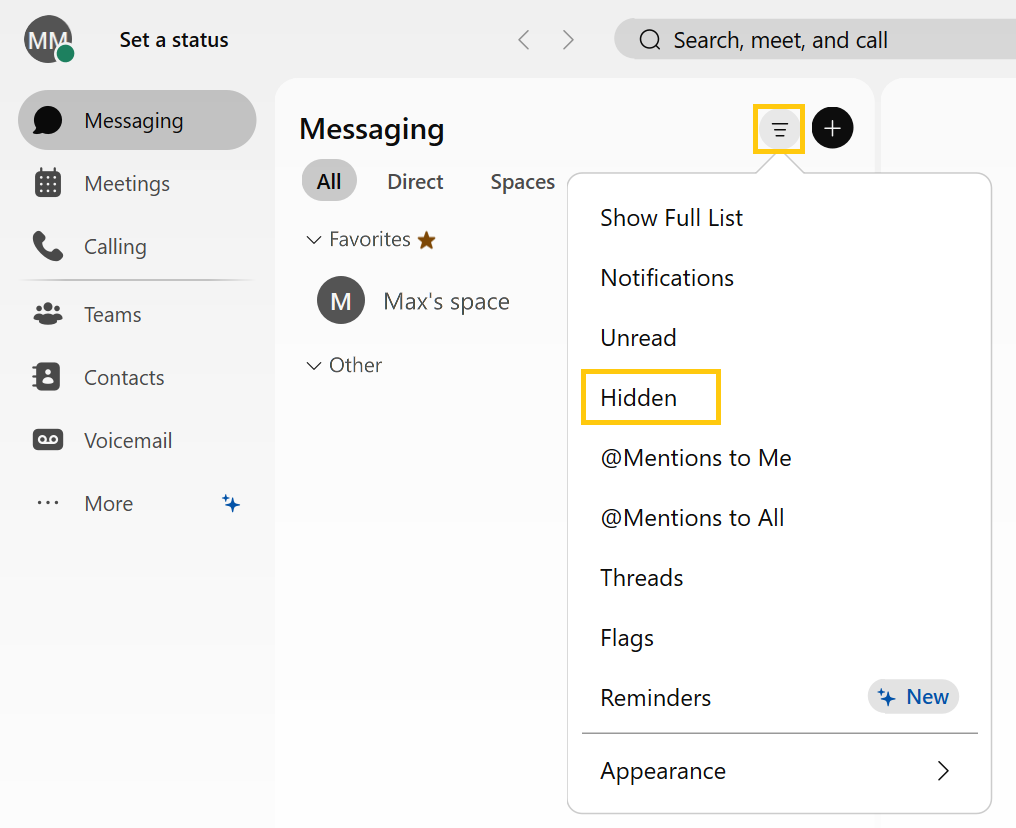1016x828 pixels.
Task: Collapse the Favorites section
Action: 314,240
